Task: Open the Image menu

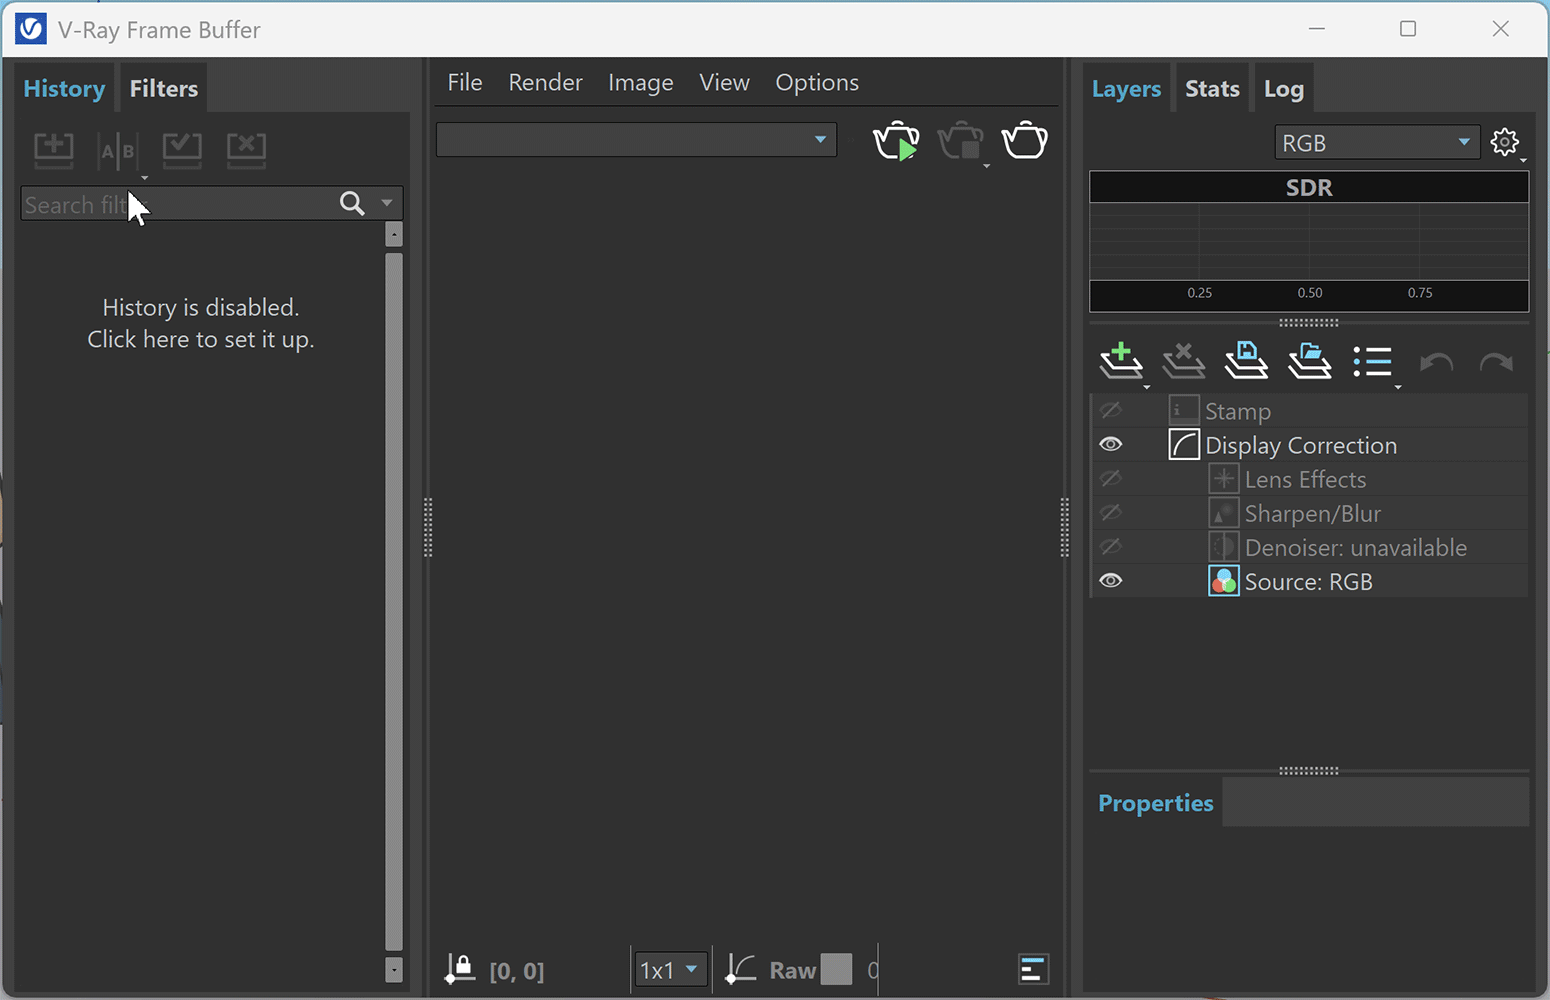Action: (x=640, y=82)
